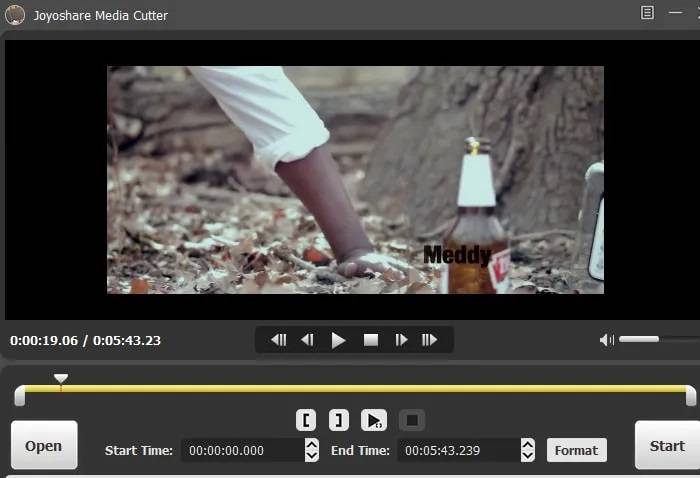The image size is (700, 478).
Task: Click the Open button
Action: (x=44, y=445)
